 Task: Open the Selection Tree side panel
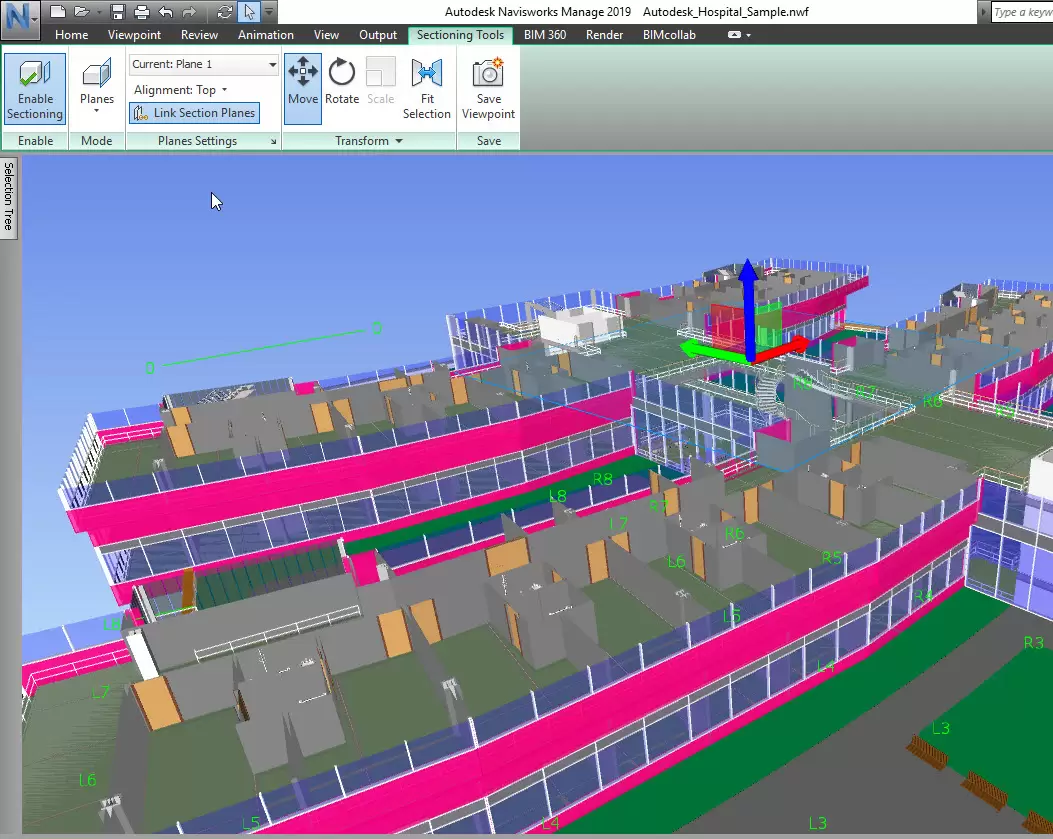(8, 195)
